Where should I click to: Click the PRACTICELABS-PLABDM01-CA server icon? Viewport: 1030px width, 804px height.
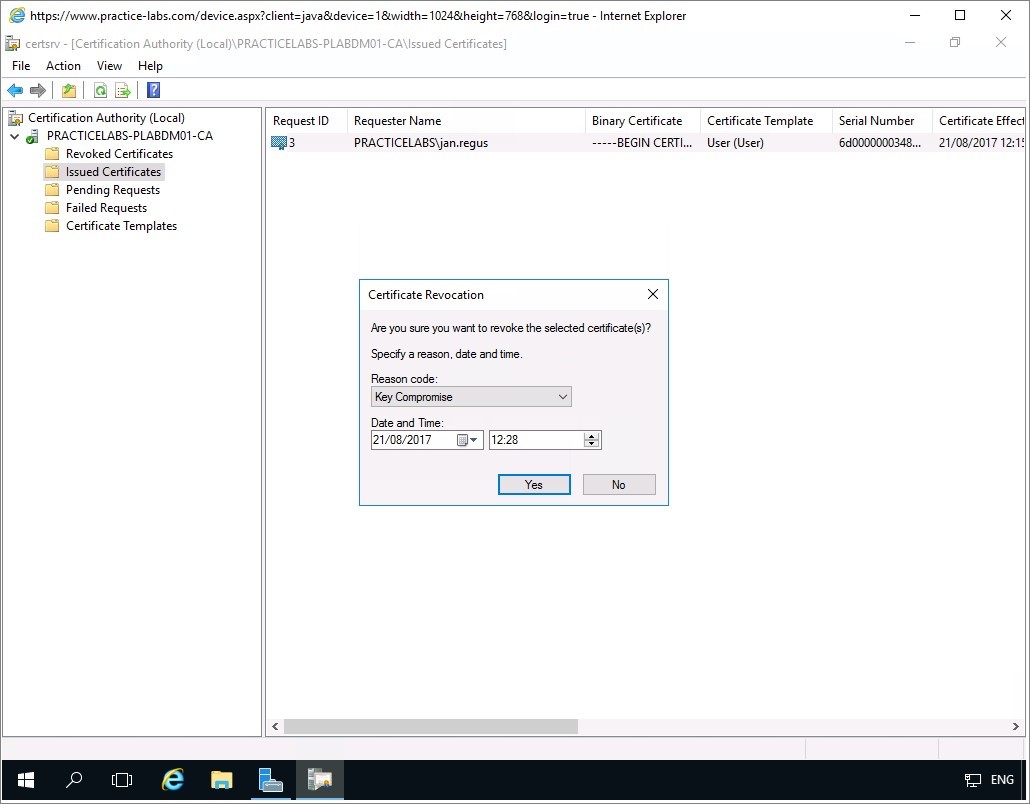pyautogui.click(x=32, y=136)
